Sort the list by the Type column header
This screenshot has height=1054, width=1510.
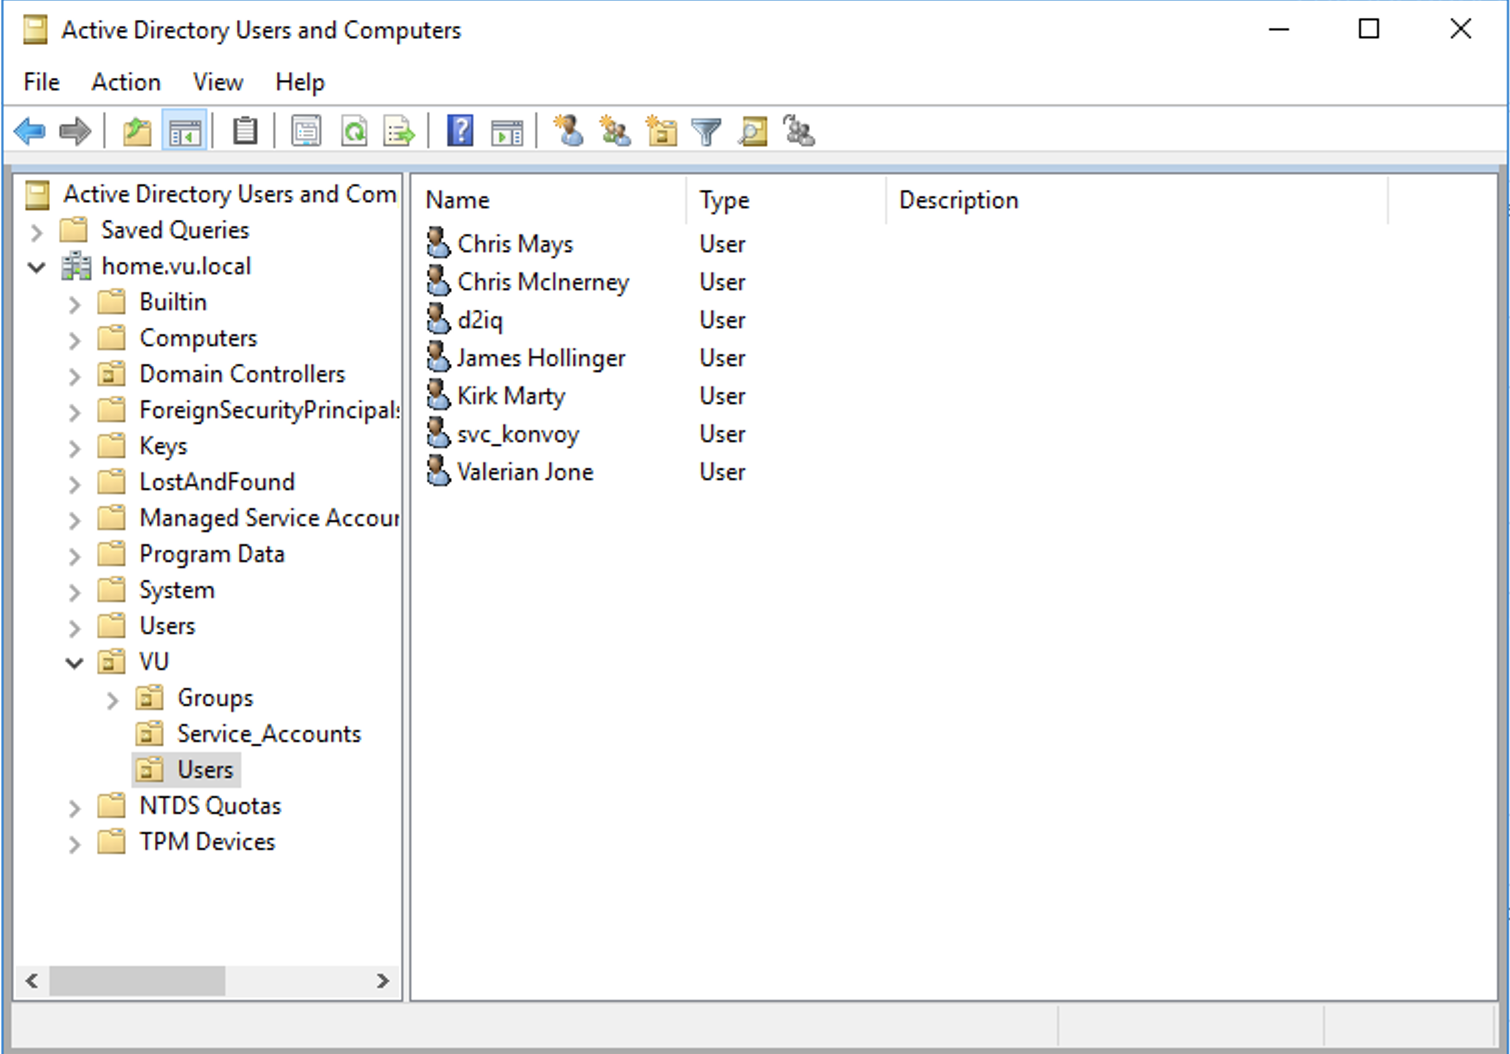click(786, 200)
